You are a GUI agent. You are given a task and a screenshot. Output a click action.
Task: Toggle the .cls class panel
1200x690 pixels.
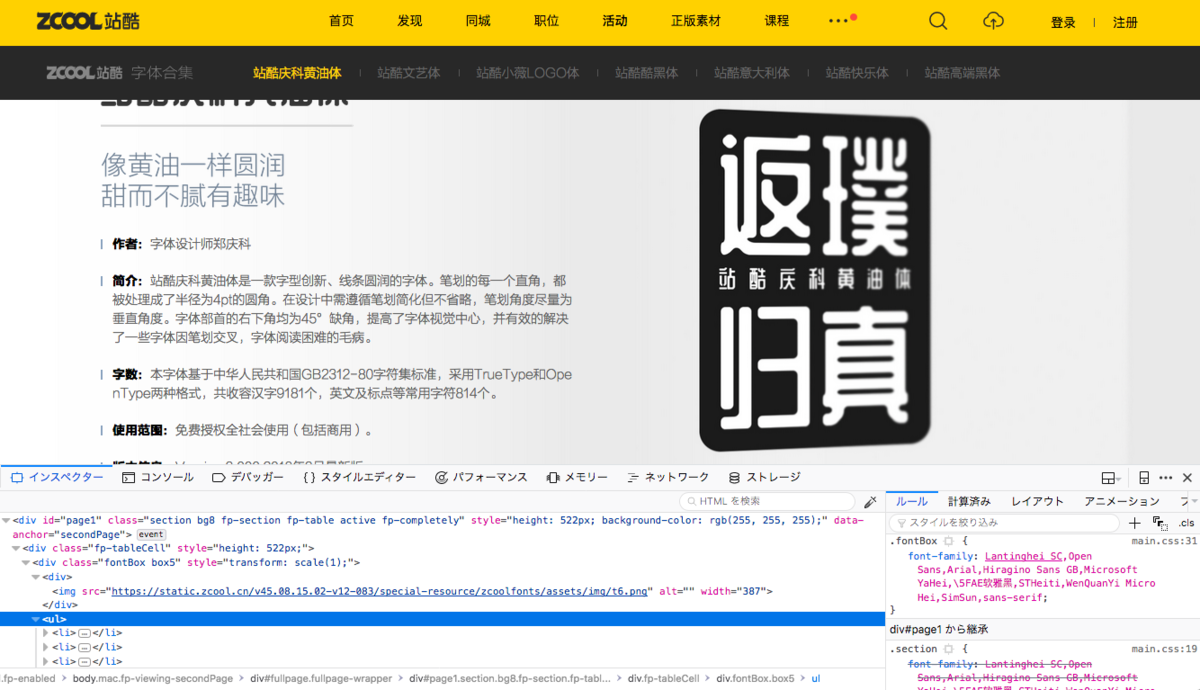point(1186,523)
